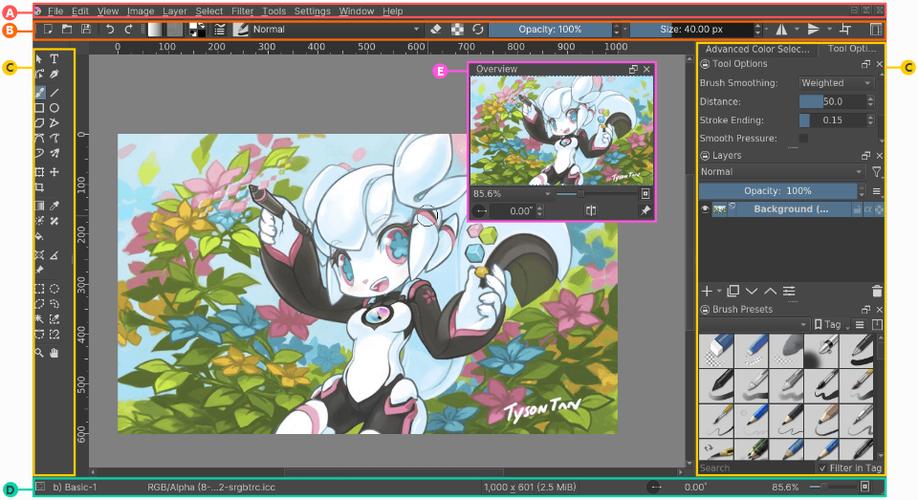Open the Overview zoom percentage dropdown
This screenshot has width=918, height=500.
tap(512, 194)
